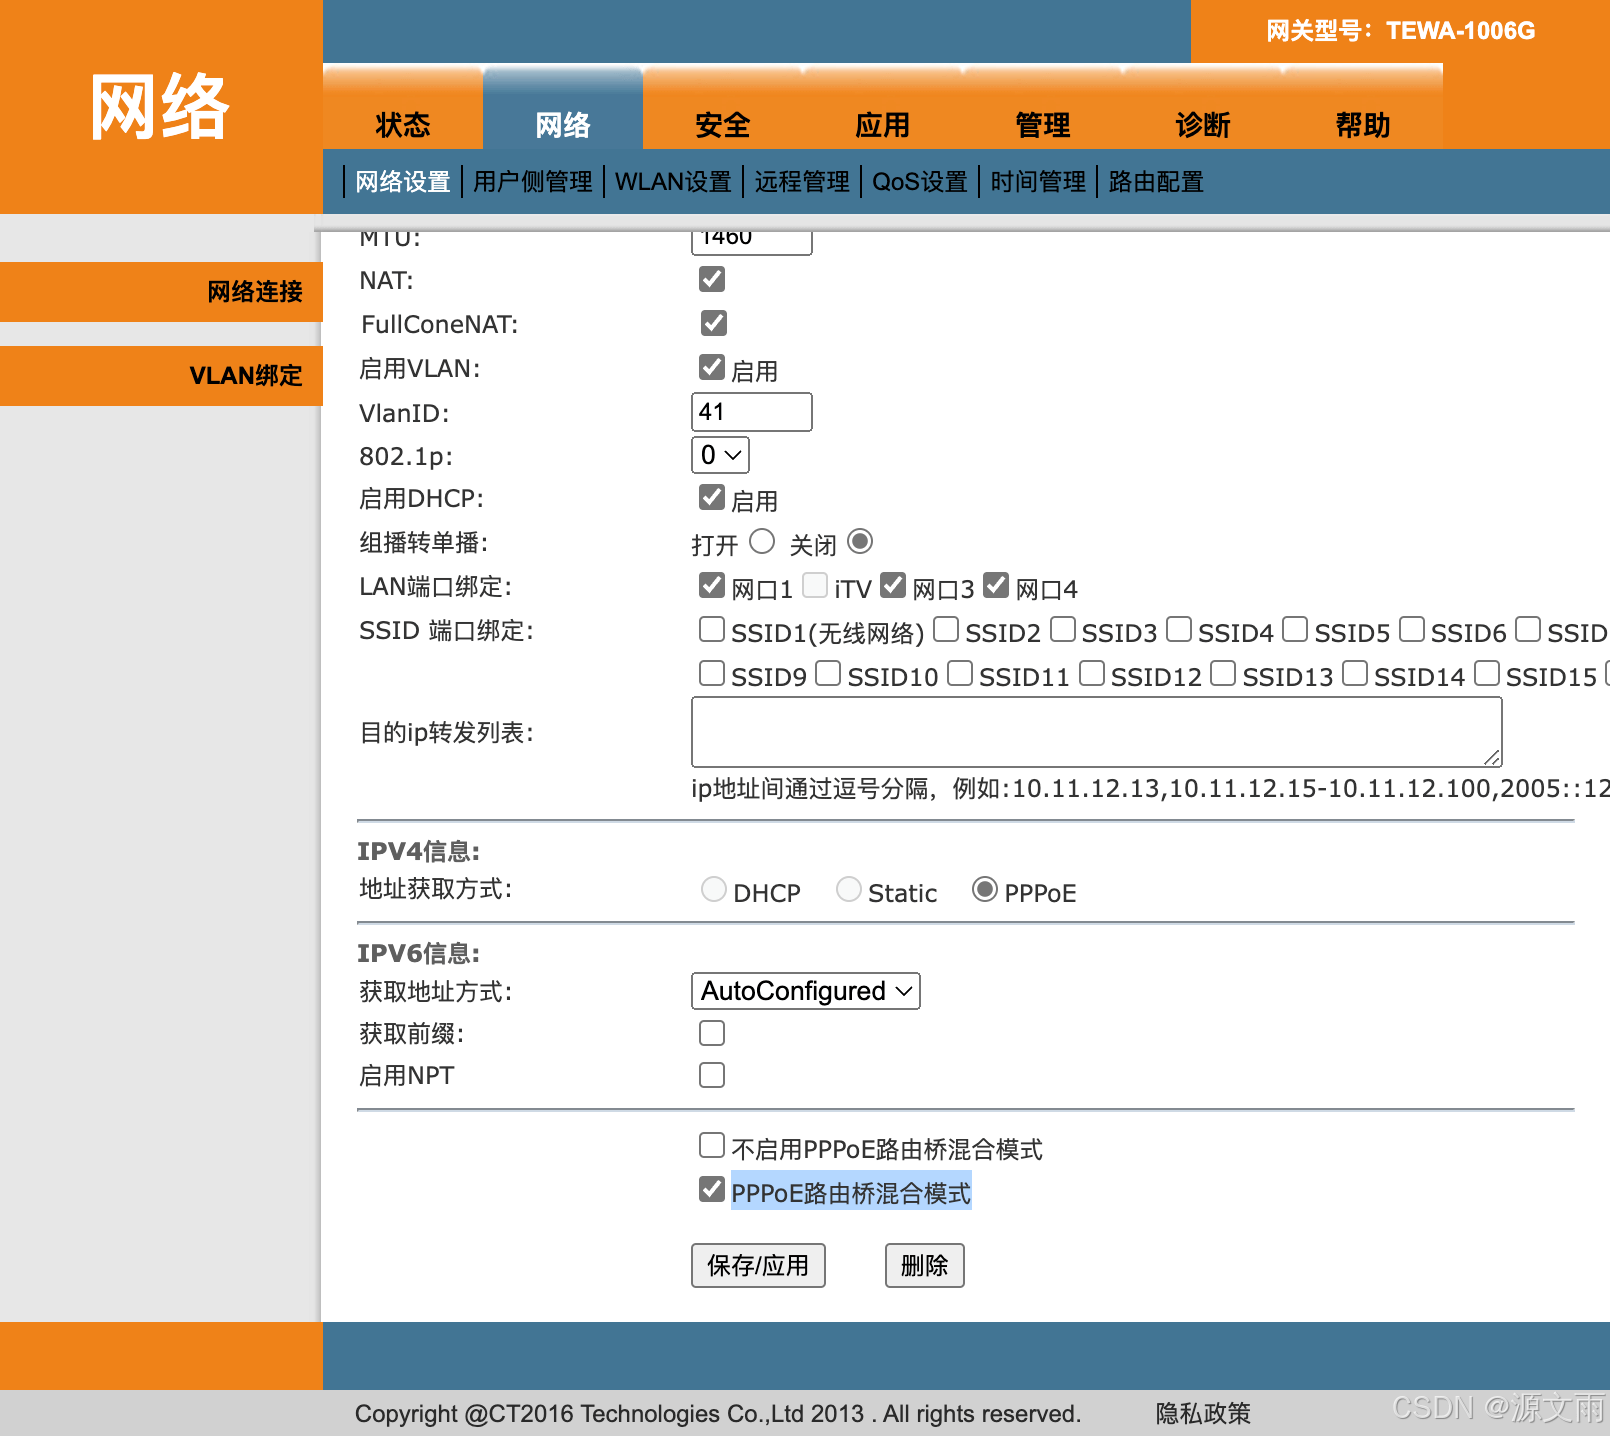Select 打开 for 组播转单播

point(762,541)
